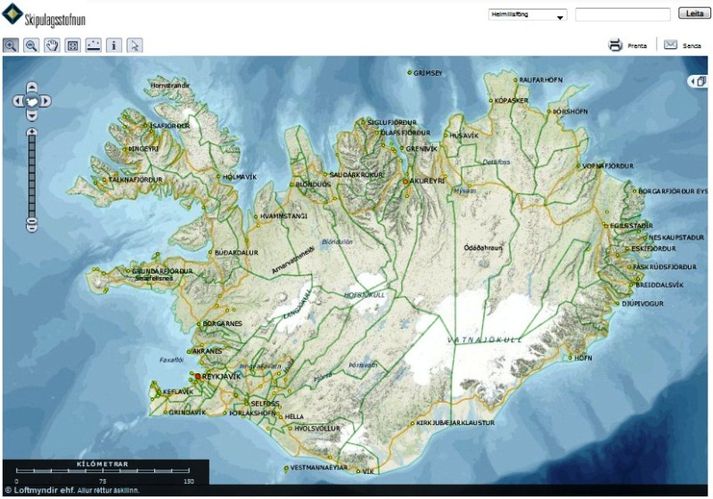Click the Vatnajökull glacier label
Screen dimensions: 713x499
pos(484,340)
